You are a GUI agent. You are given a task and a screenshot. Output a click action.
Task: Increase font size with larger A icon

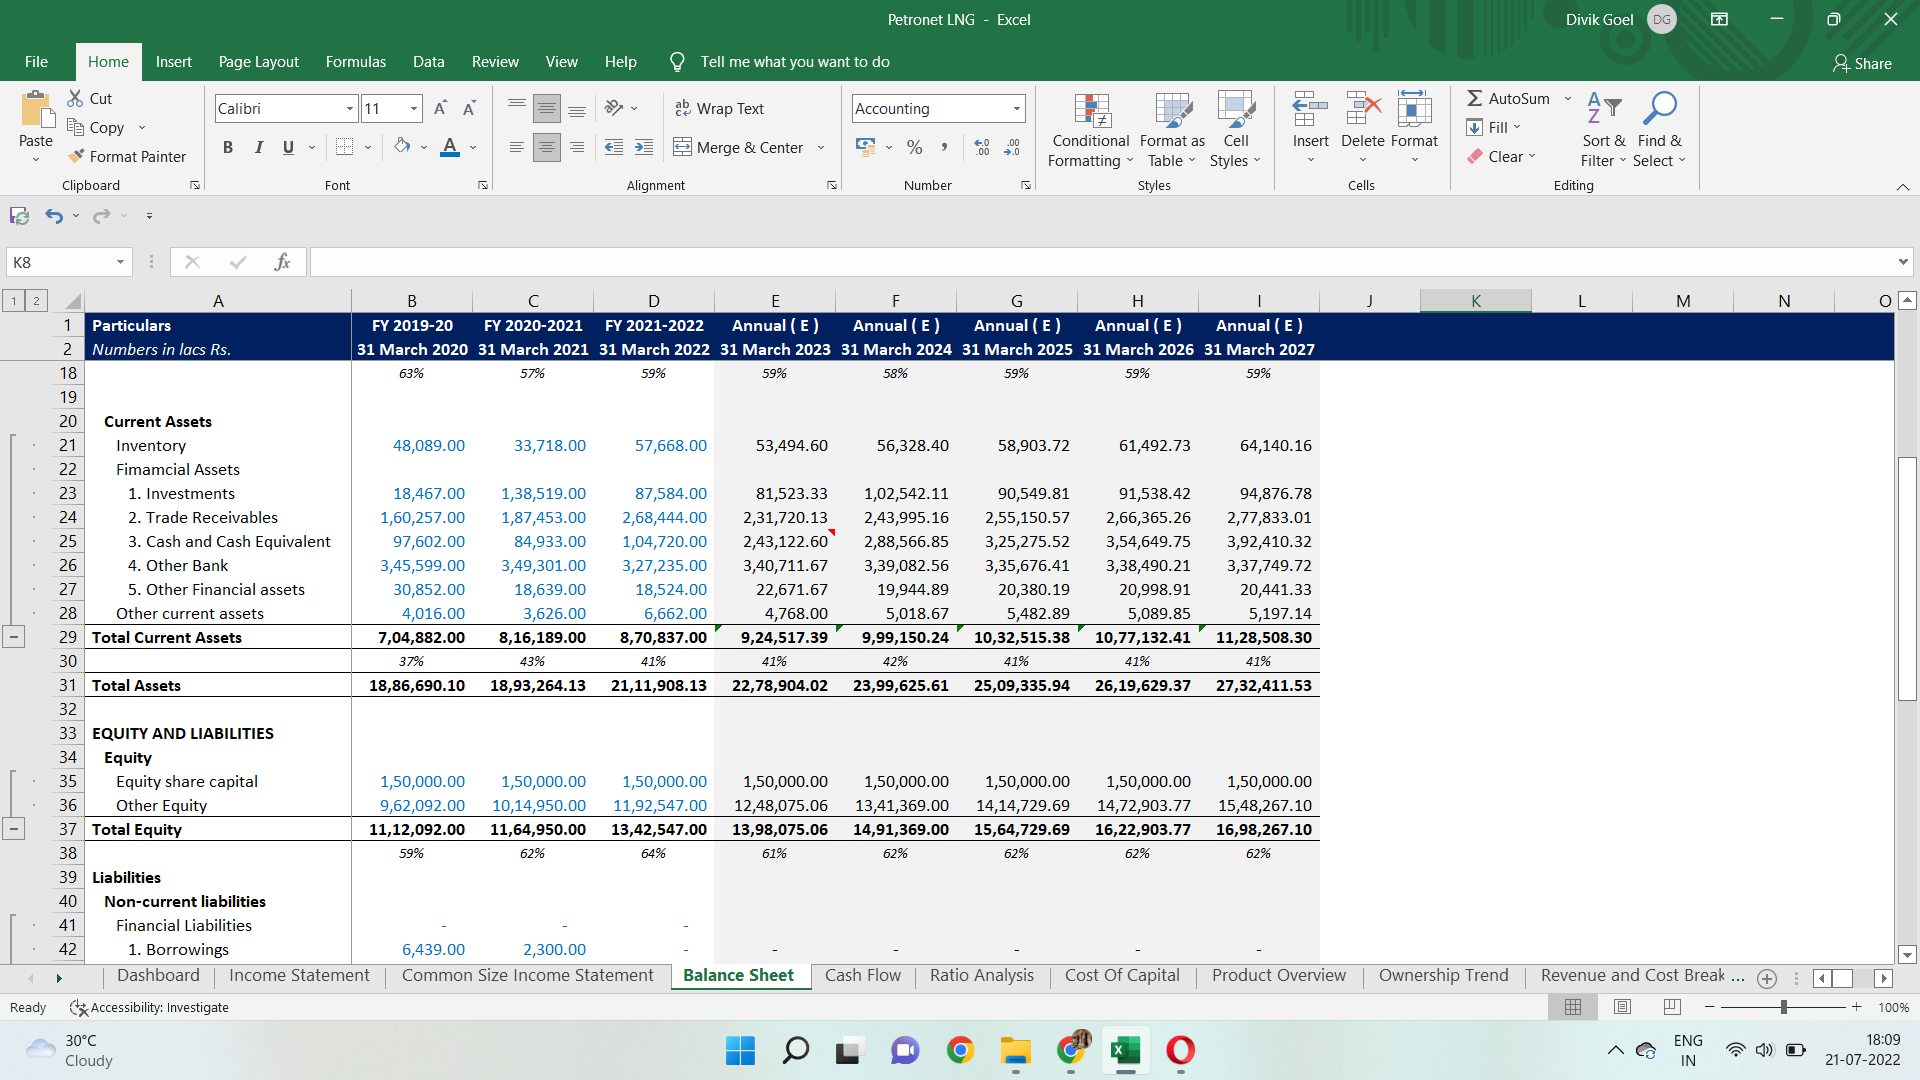coord(440,108)
